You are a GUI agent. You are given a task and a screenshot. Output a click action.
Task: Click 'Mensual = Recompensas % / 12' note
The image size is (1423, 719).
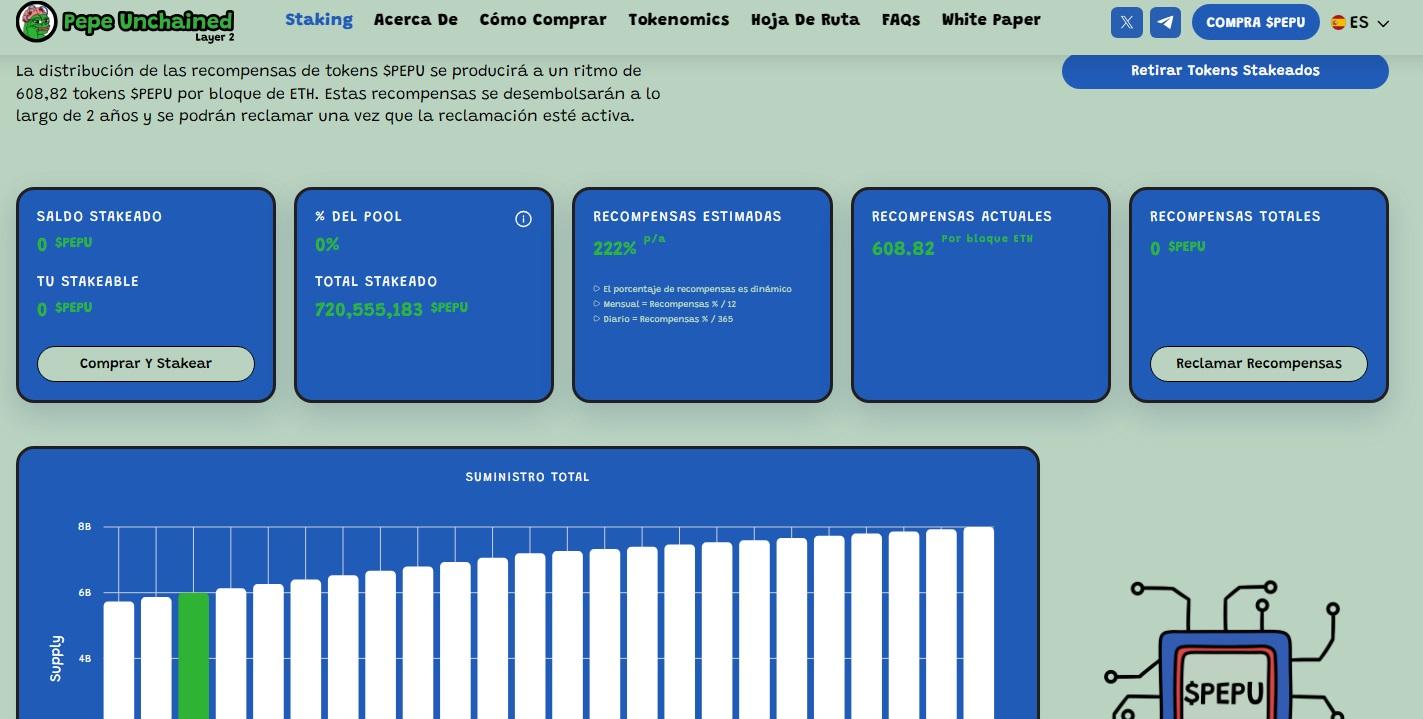669,304
